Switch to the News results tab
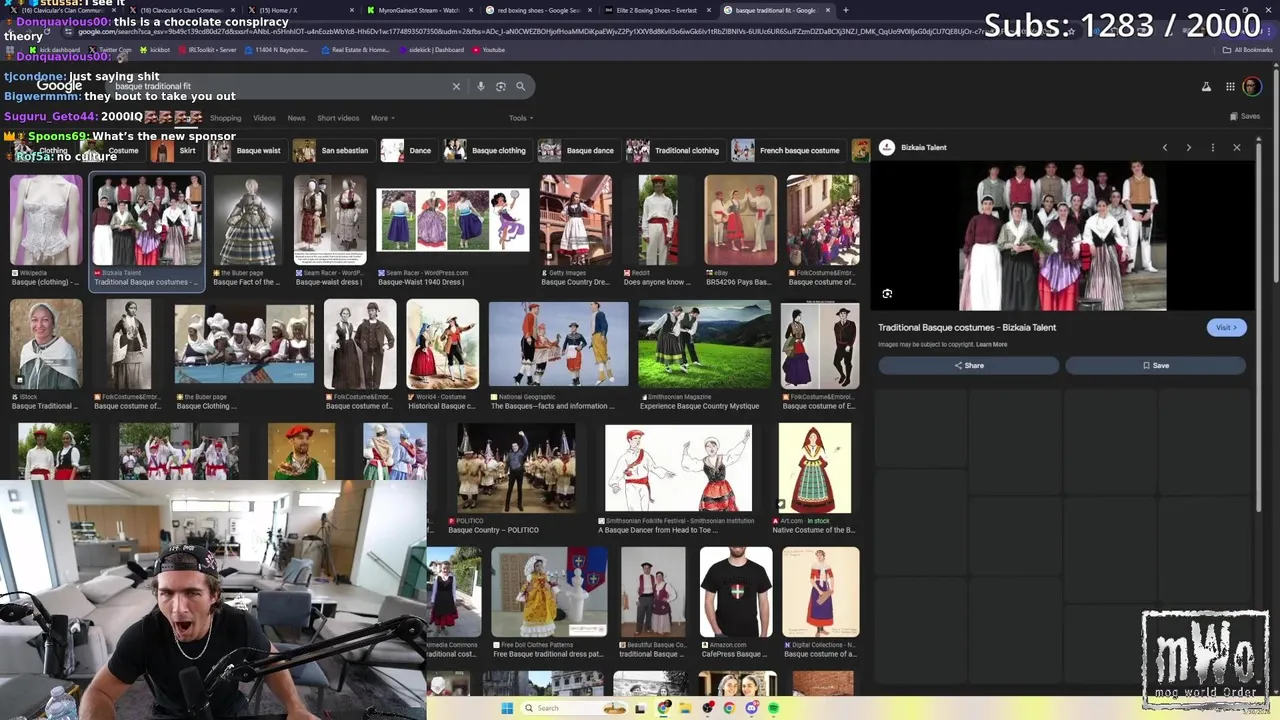 (x=297, y=118)
